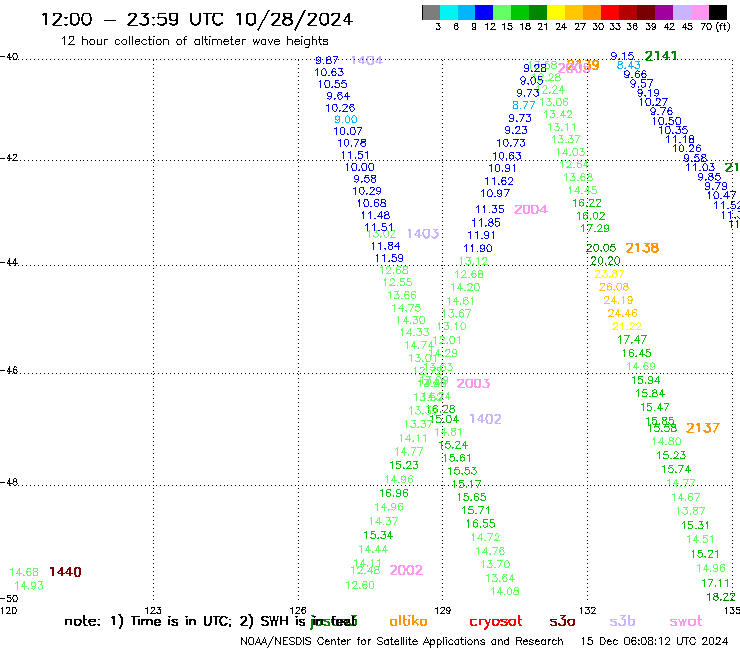Click the NOAA/NESDIS Center credit text
Screen dimensions: 740x650
pos(402,641)
